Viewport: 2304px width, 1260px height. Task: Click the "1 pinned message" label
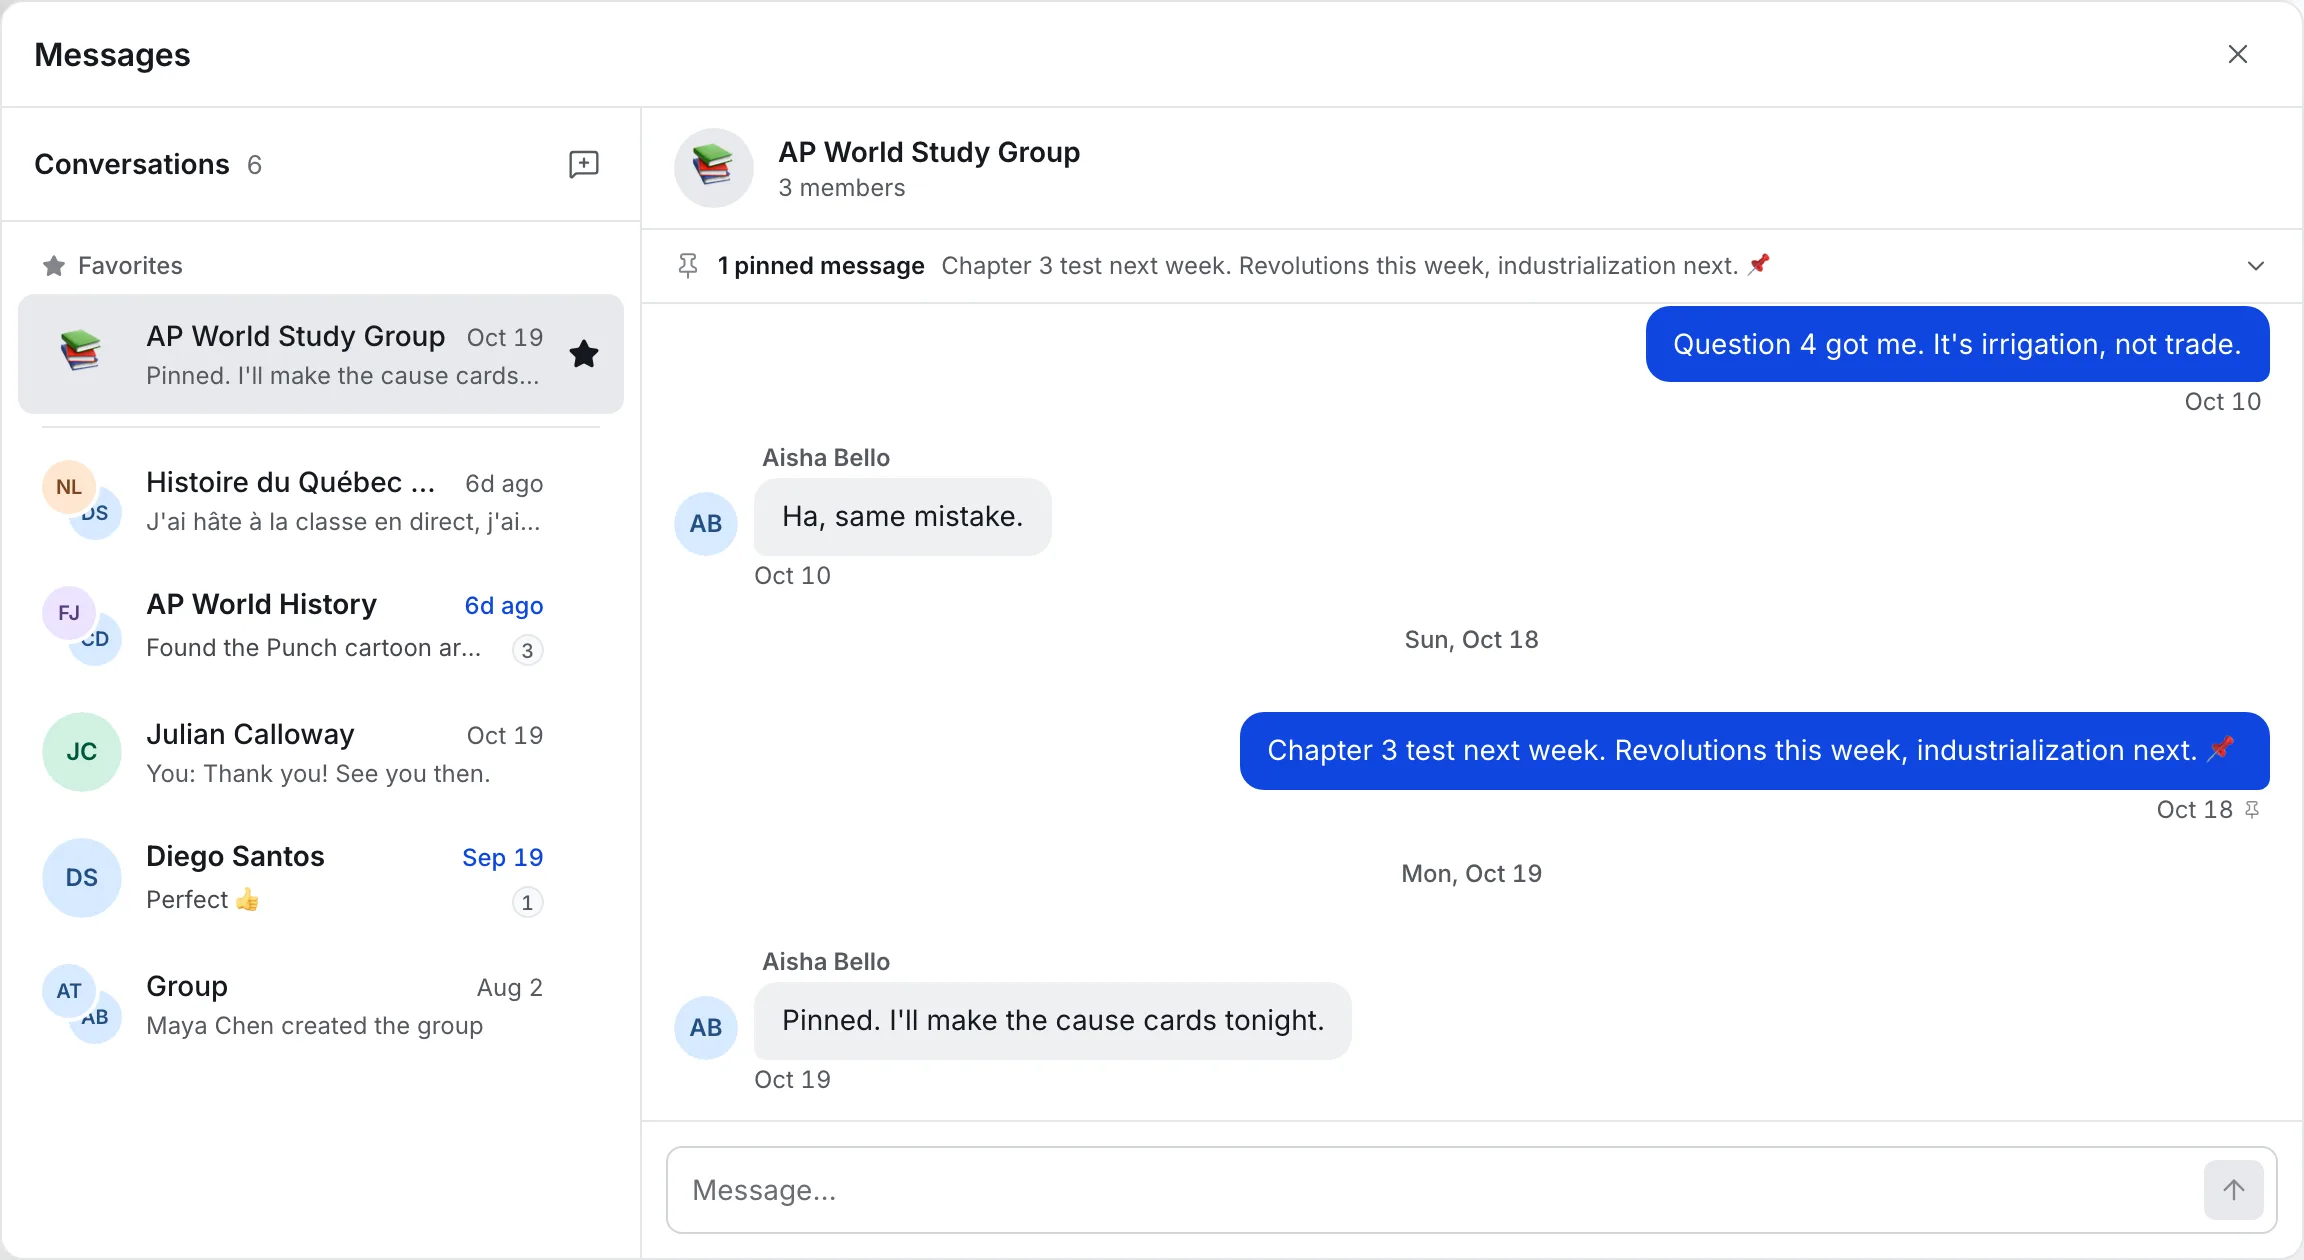click(x=821, y=266)
